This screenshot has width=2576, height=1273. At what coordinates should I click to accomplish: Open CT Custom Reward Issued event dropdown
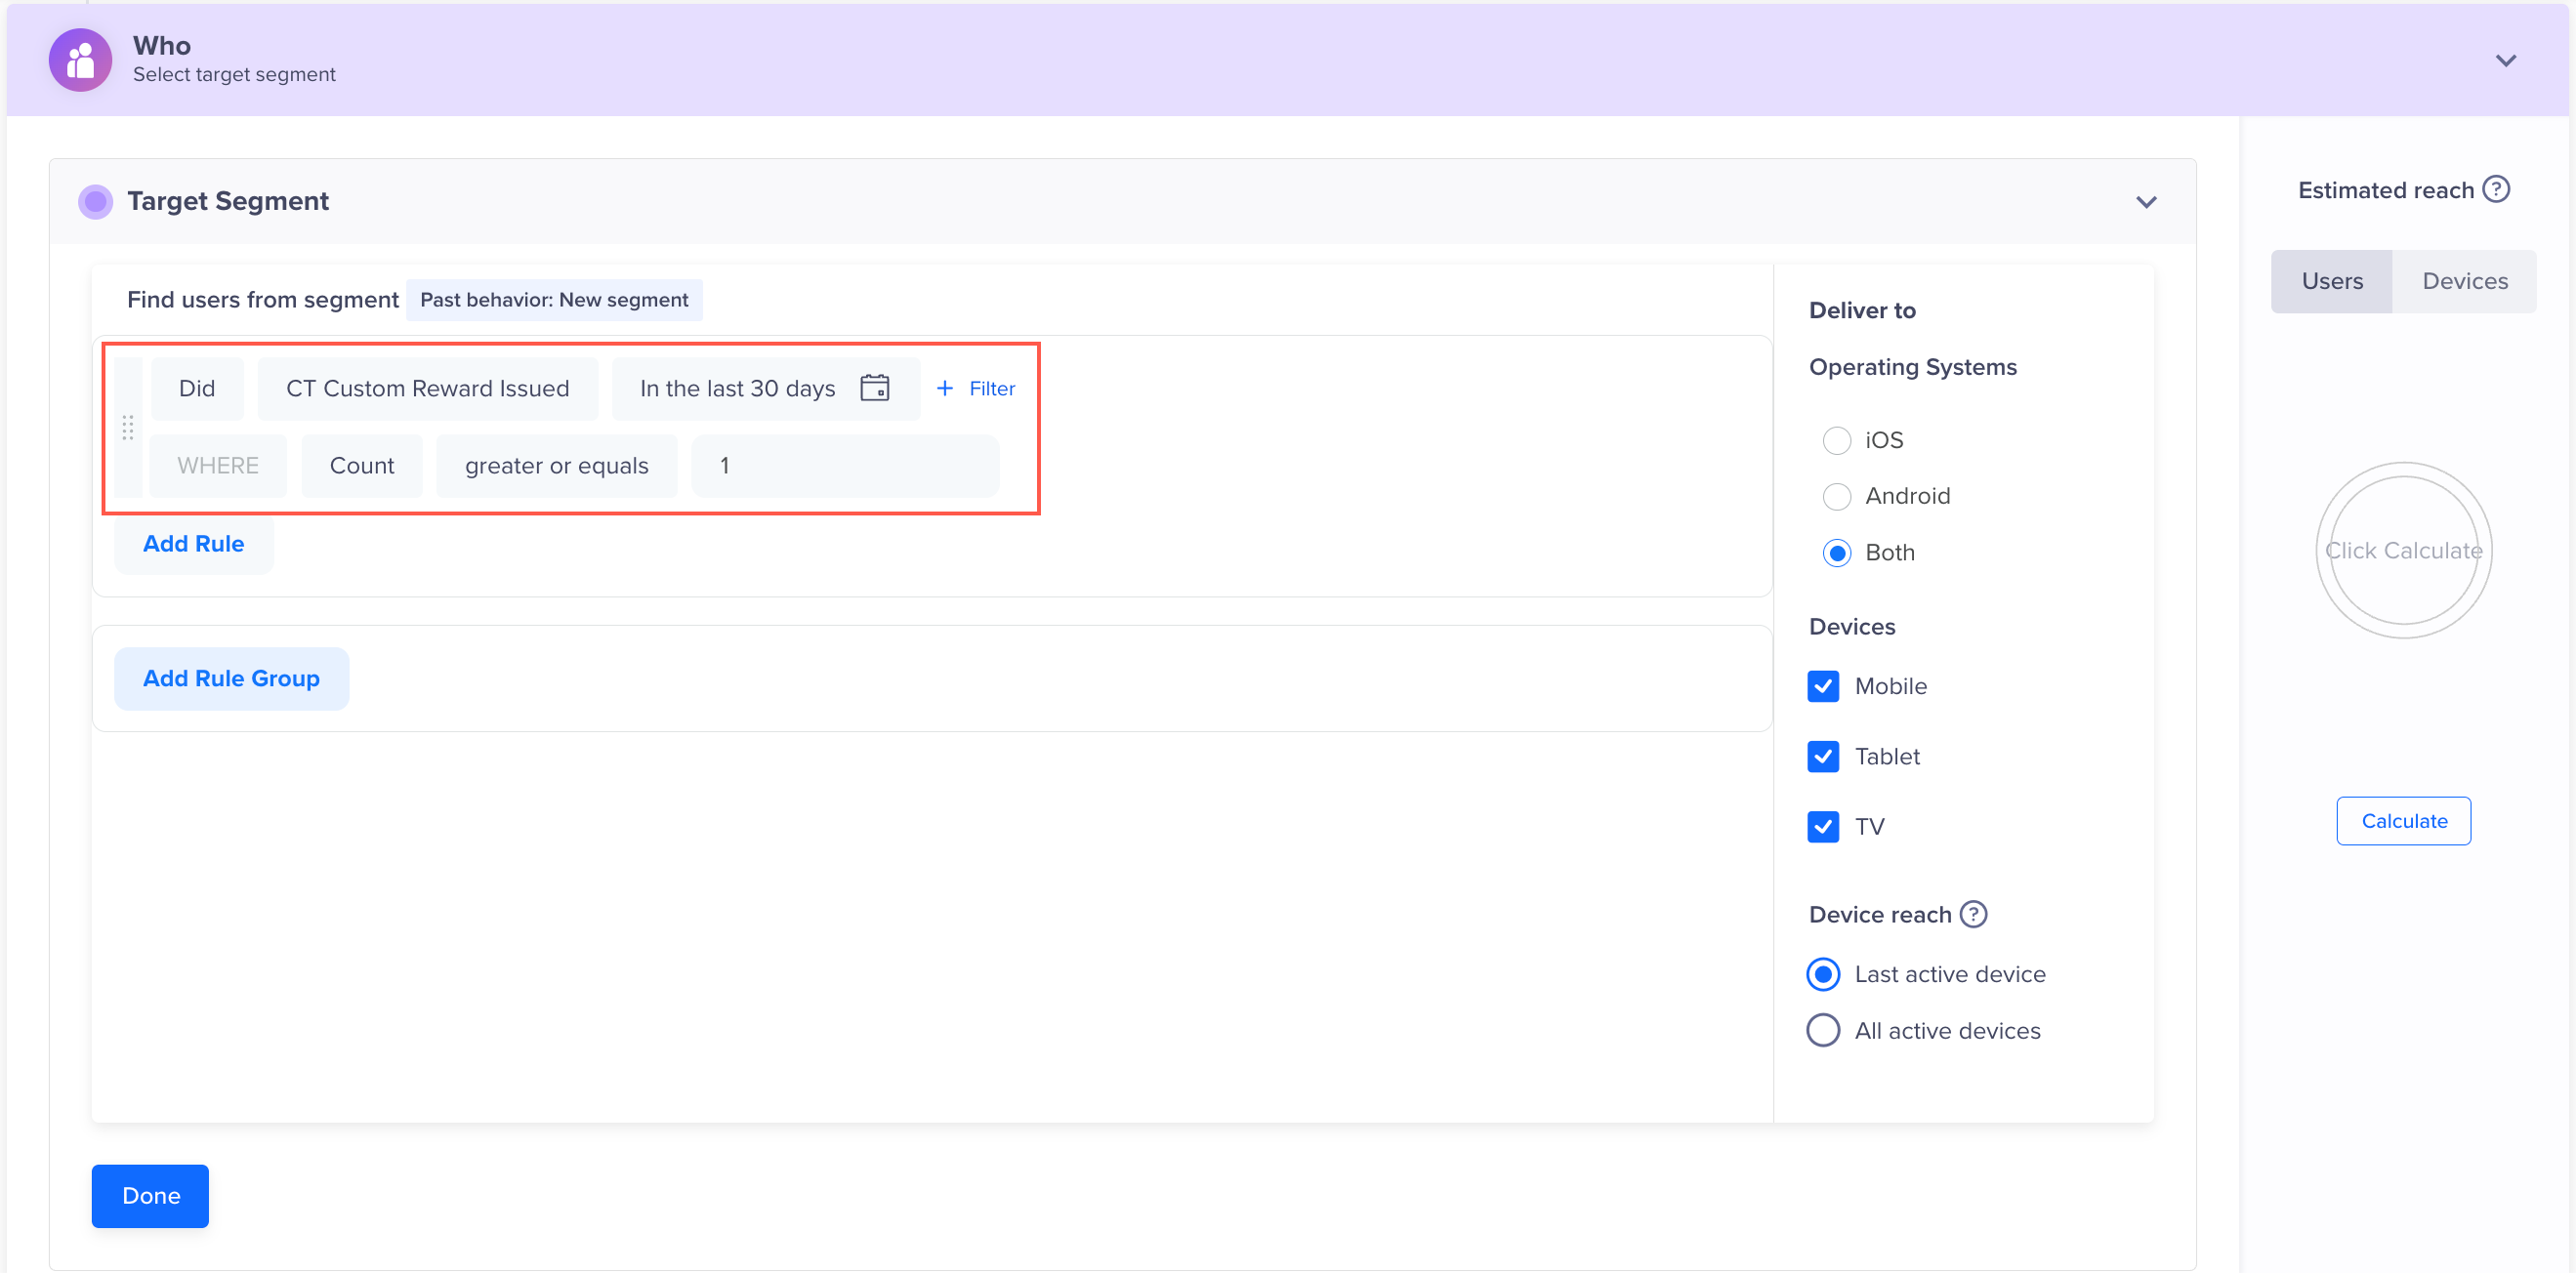(x=427, y=388)
